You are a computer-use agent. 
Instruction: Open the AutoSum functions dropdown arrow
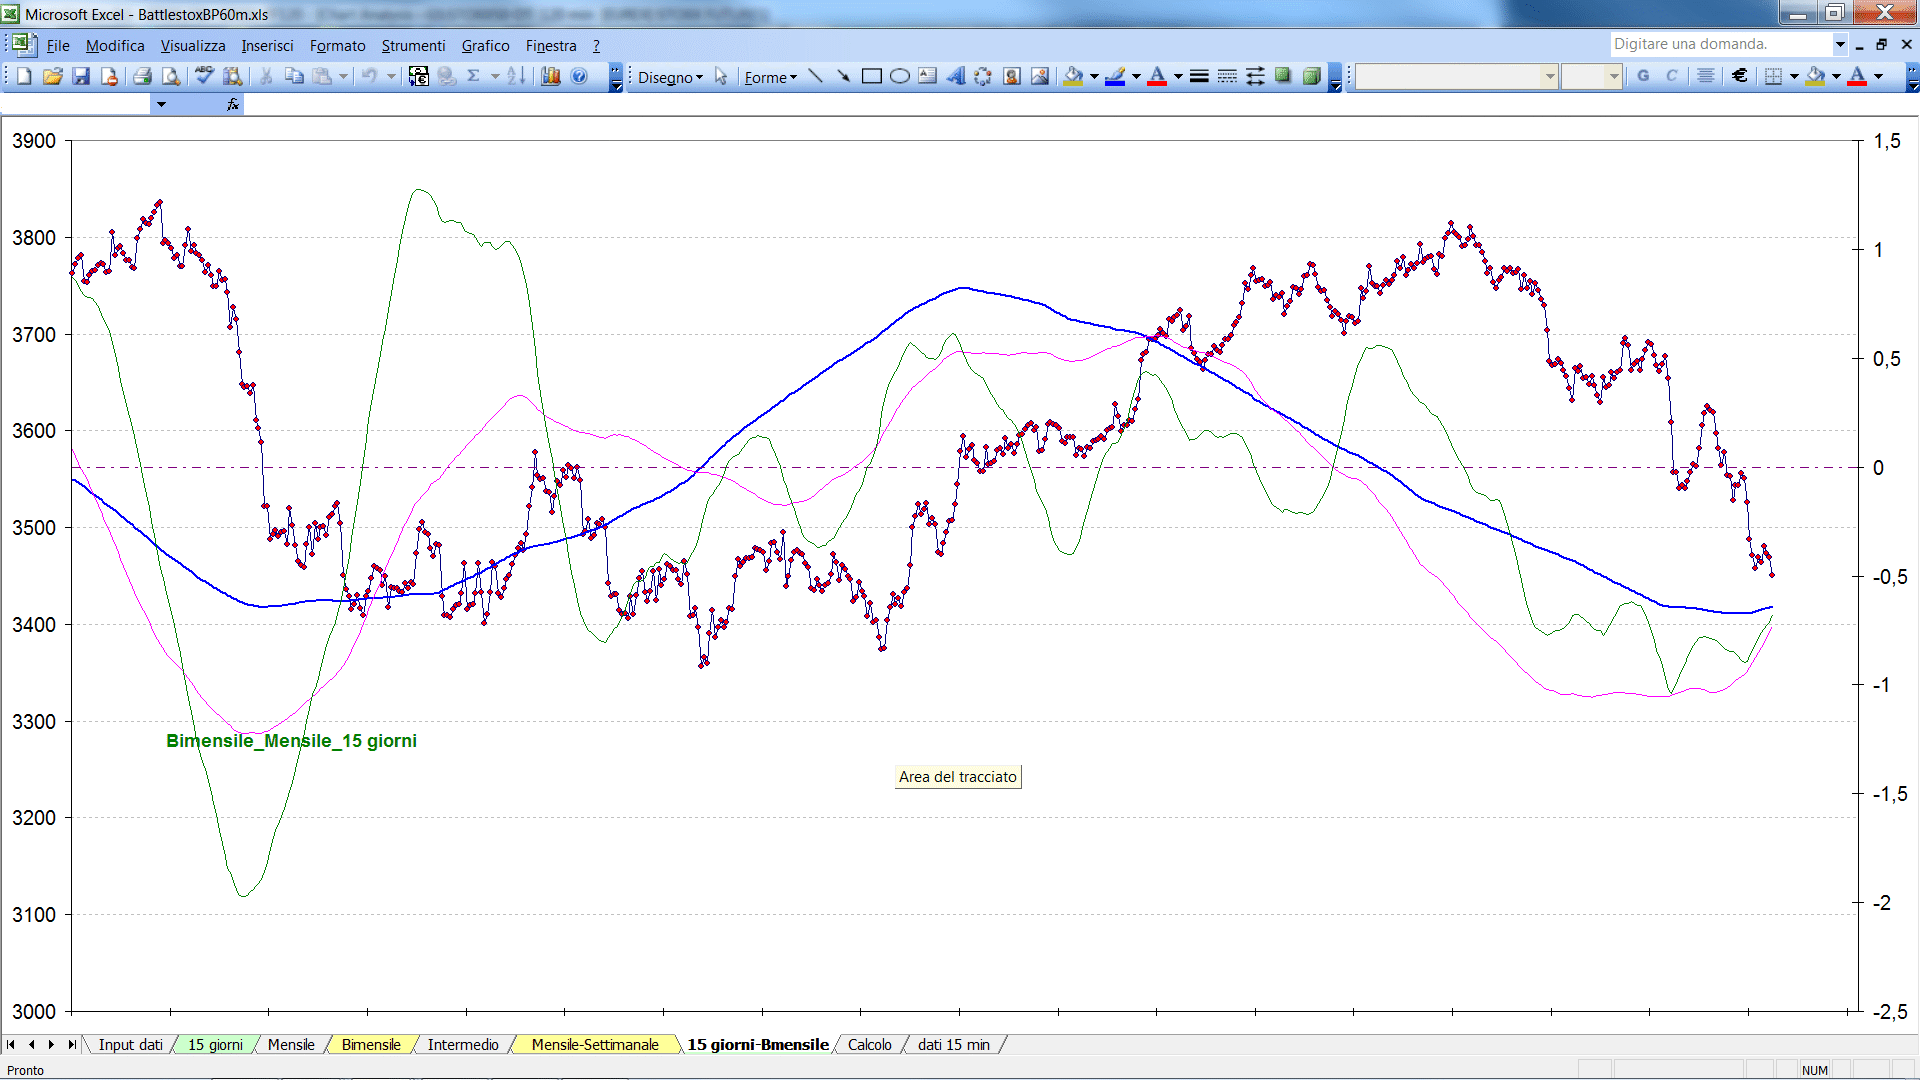(495, 76)
